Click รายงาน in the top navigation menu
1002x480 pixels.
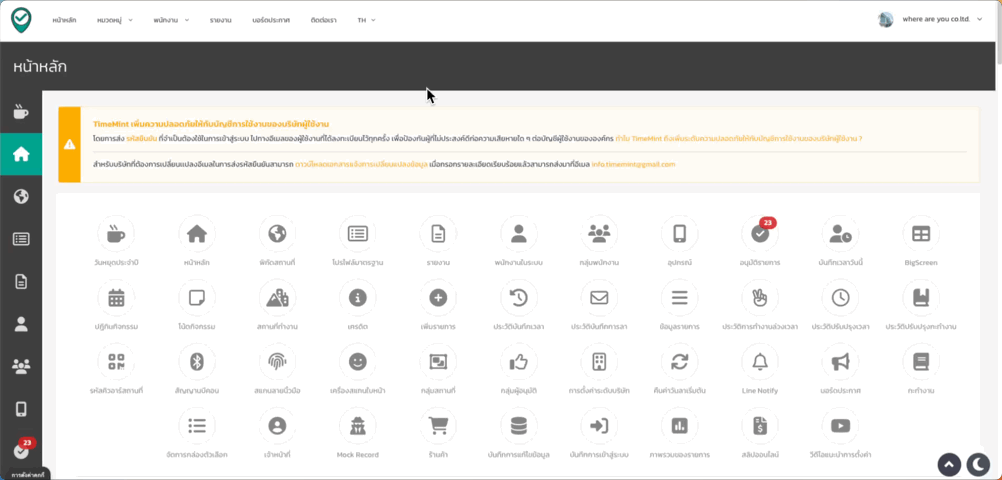point(220,20)
